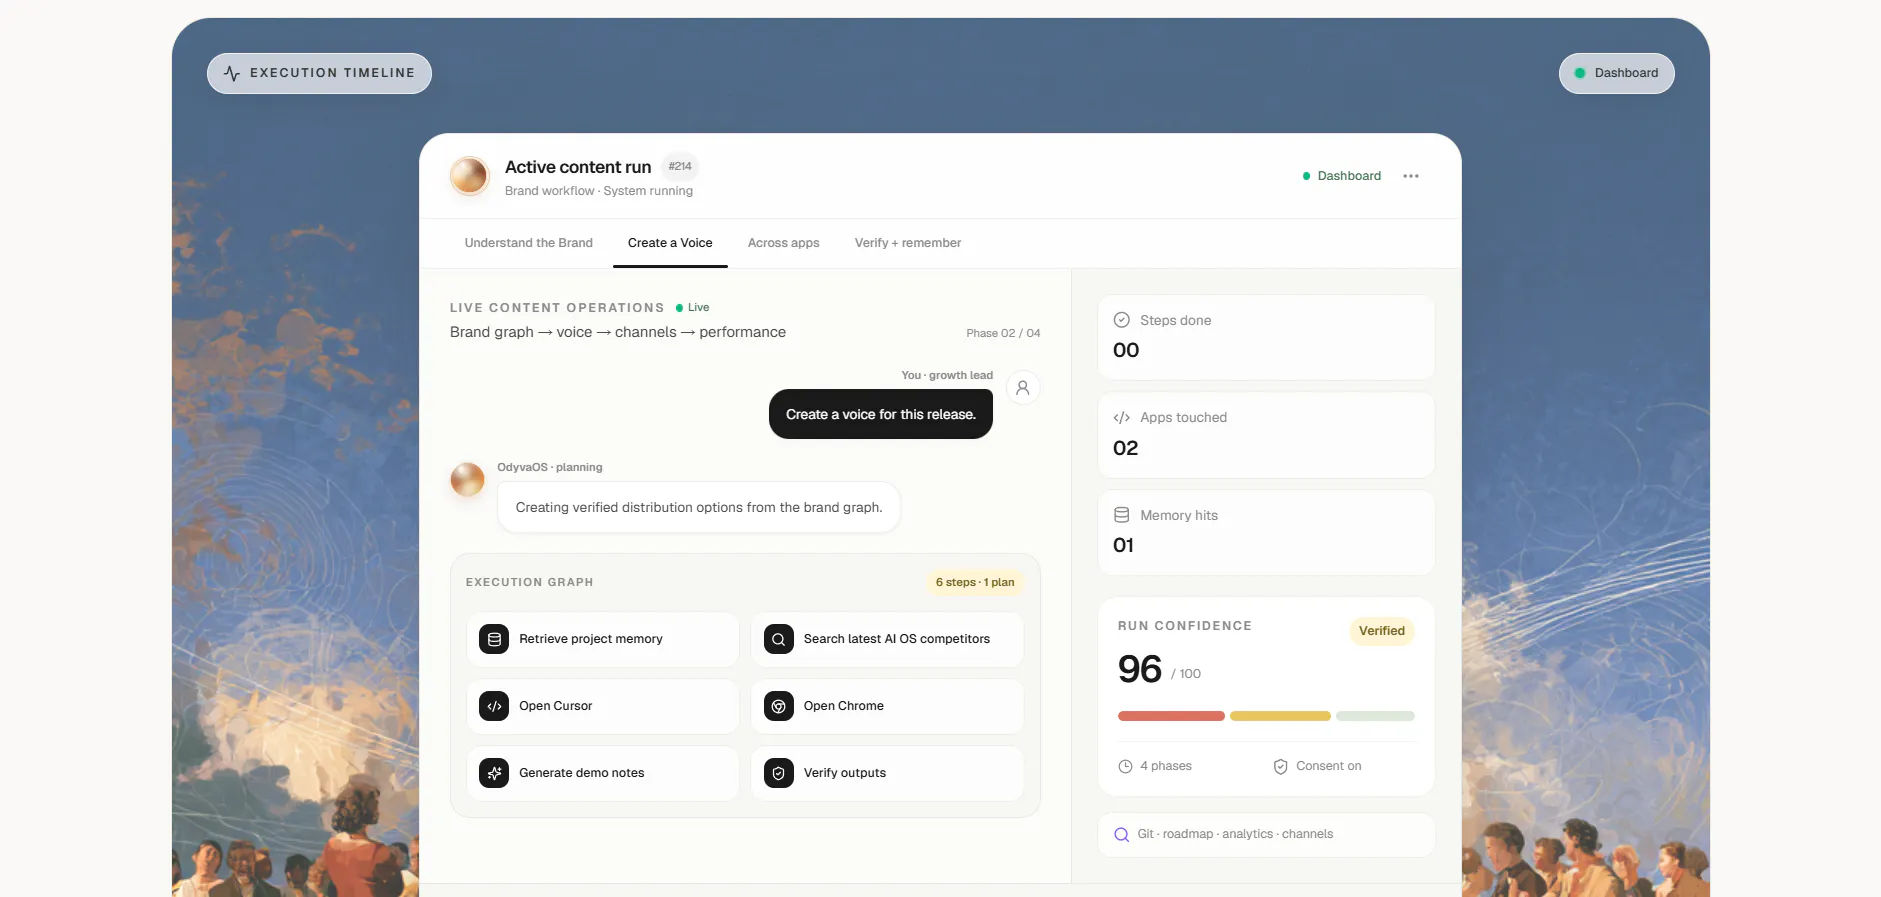Click the Chrome icon beside Open Chrome
1881x897 pixels.
[x=779, y=706]
